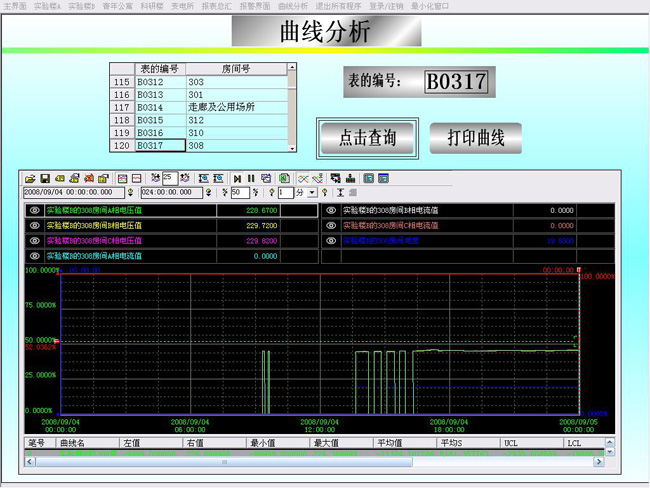
Task: Open 报表总汇 in the top menu
Action: coord(216,6)
